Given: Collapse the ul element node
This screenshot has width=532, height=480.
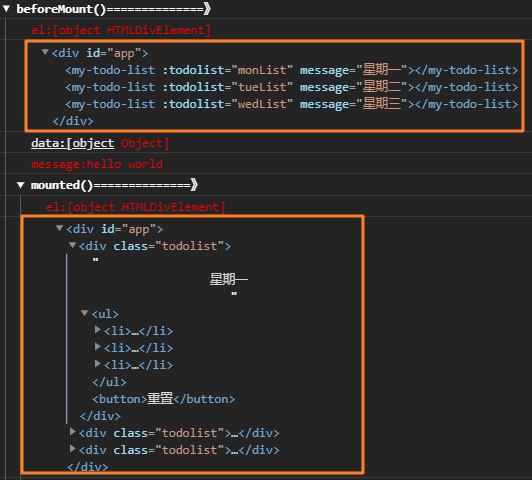Looking at the screenshot, I should pyautogui.click(x=84, y=313).
